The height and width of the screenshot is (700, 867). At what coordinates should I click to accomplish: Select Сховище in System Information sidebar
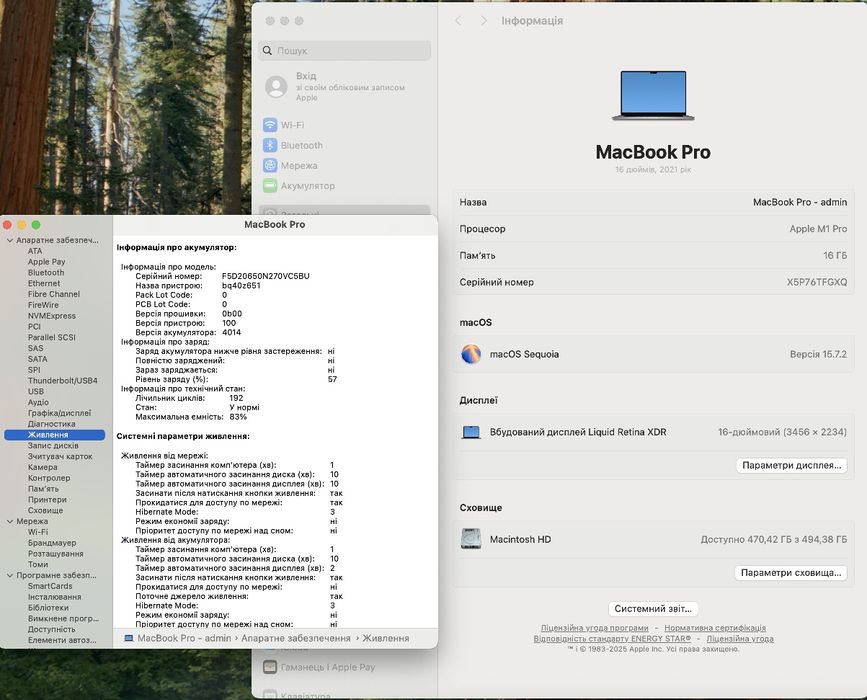tap(45, 510)
